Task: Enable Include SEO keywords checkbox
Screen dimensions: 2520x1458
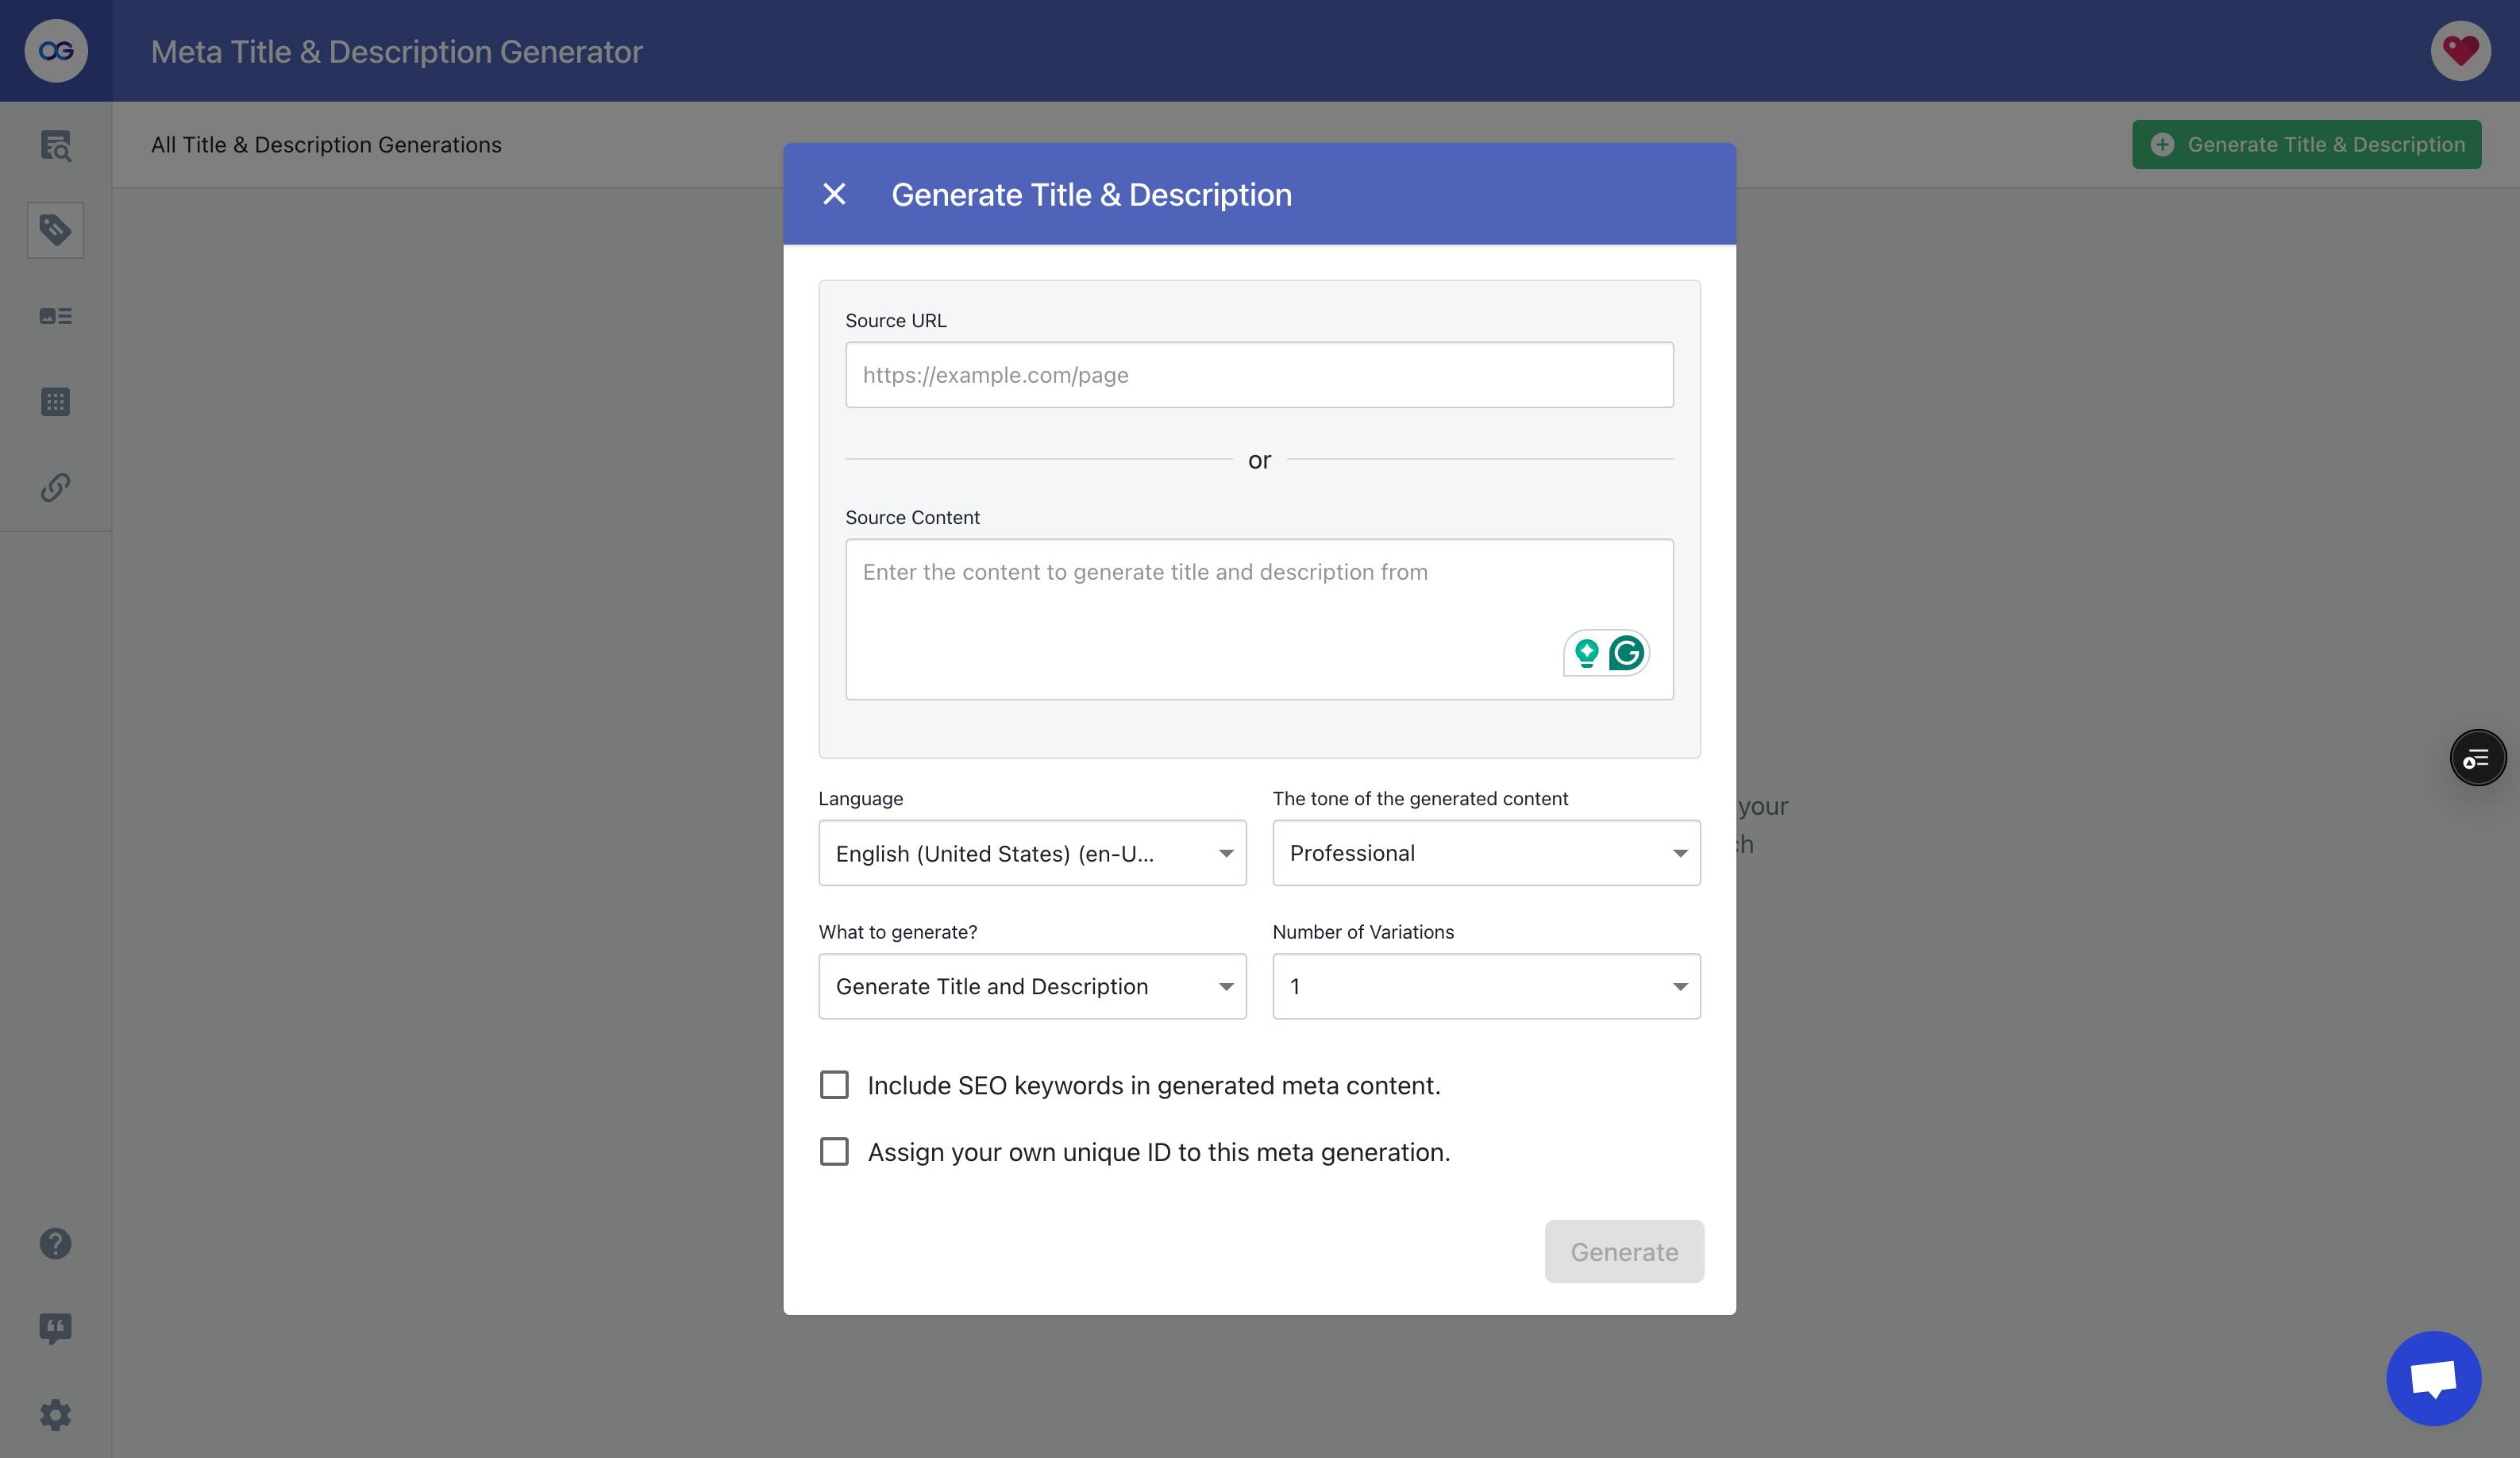Action: pyautogui.click(x=834, y=1085)
